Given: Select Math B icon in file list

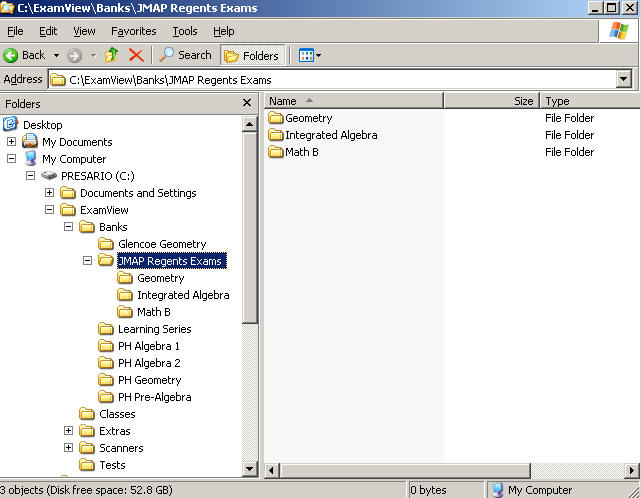Looking at the screenshot, I should tap(276, 152).
